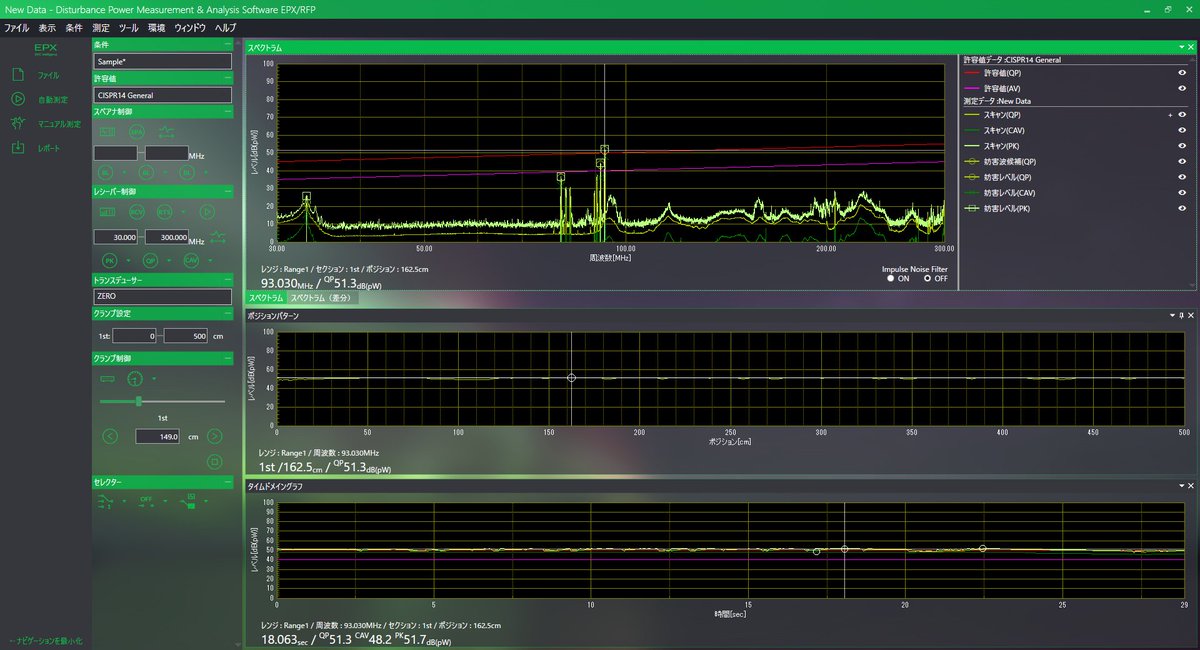Move clamp right with the arrow button
This screenshot has height=650, width=1200.
[x=215, y=436]
